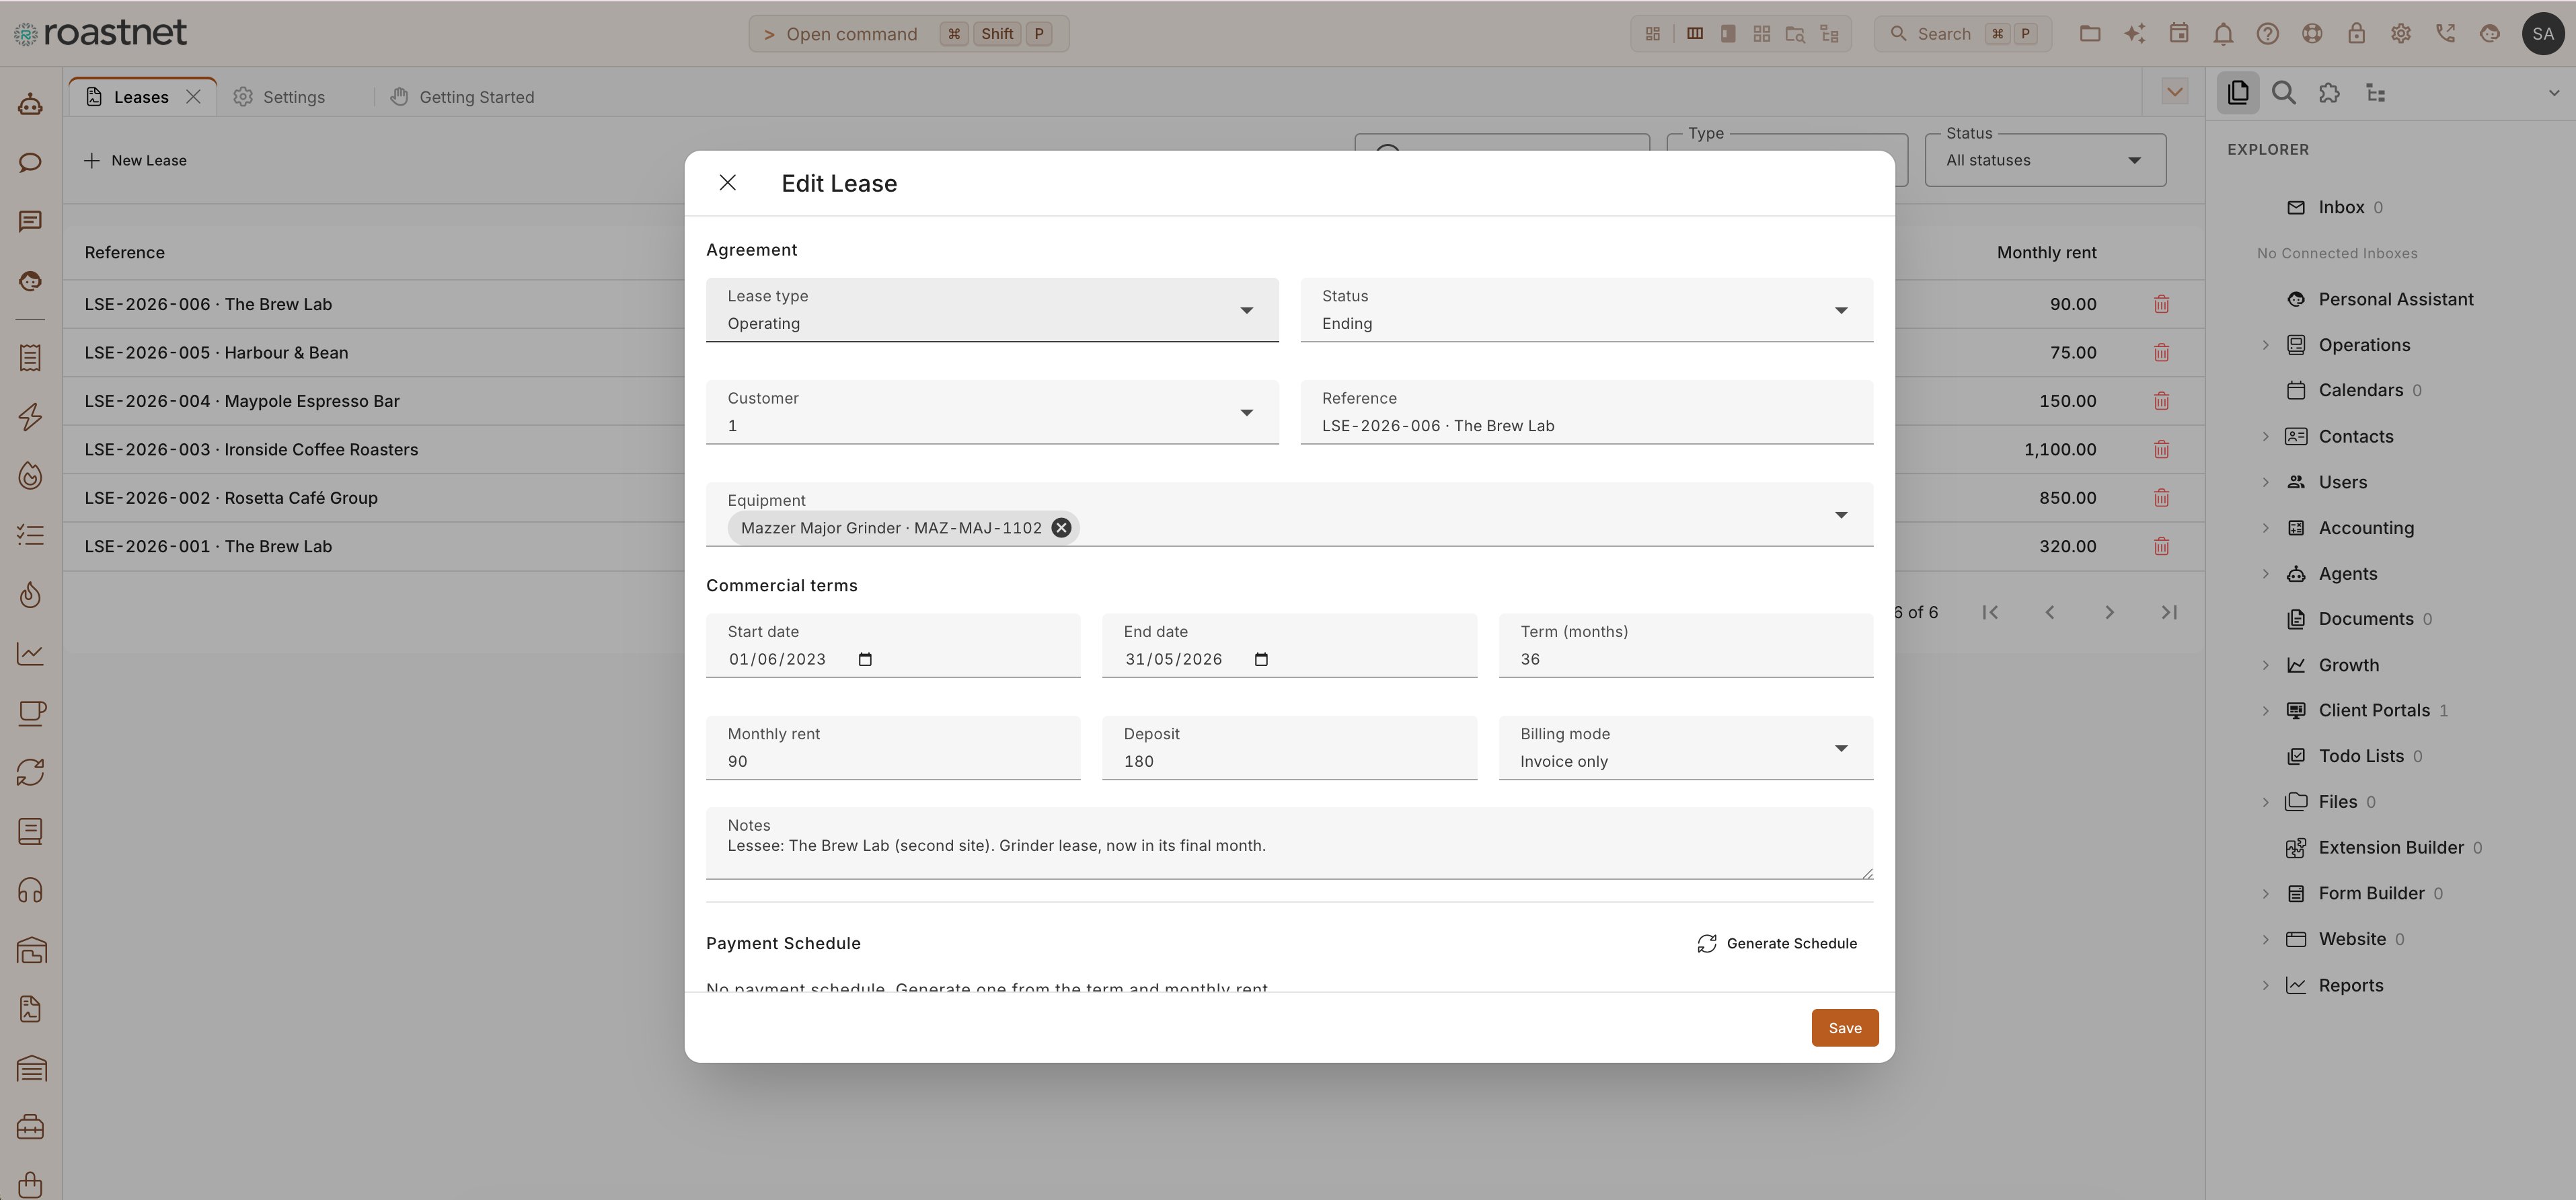
Task: Open notifications bell icon
Action: tap(2223, 34)
